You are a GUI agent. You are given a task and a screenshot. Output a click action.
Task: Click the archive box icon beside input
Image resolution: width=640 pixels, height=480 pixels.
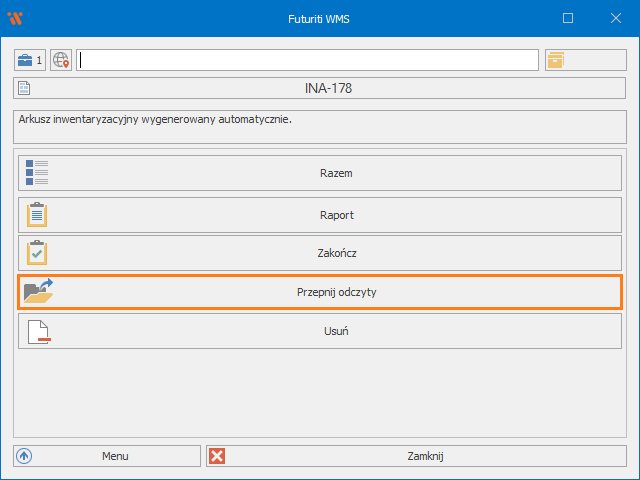tap(555, 60)
